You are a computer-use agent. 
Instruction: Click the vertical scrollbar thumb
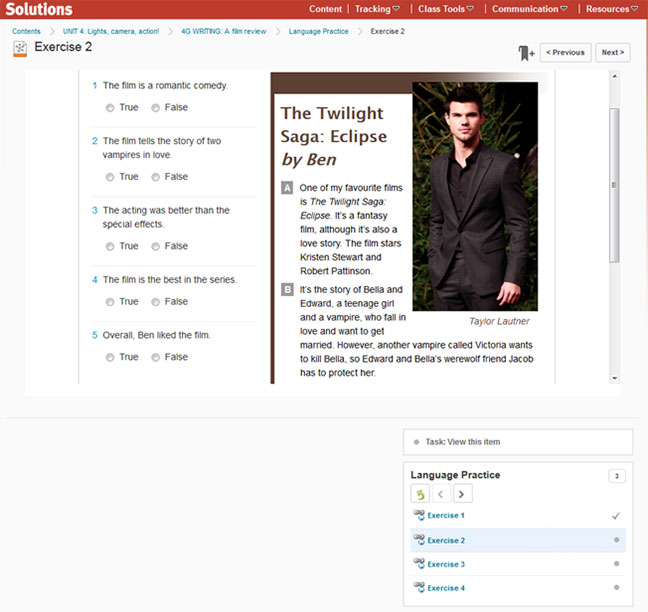pyautogui.click(x=614, y=185)
